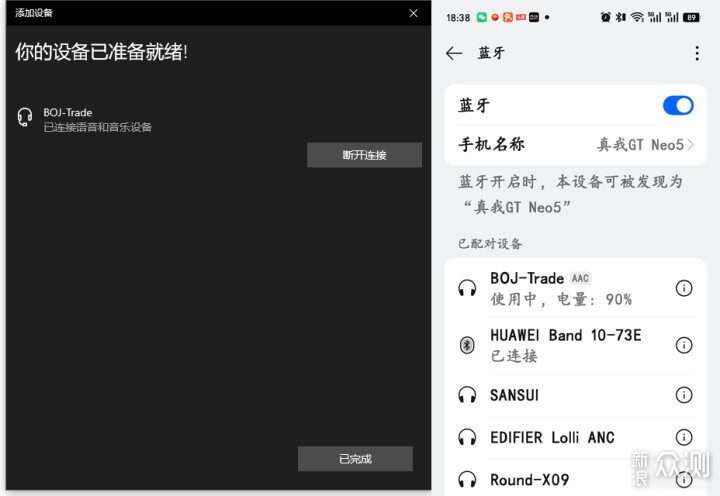Image resolution: width=720 pixels, height=496 pixels.
Task: Tap the Round-X09 device
Action: pyautogui.click(x=575, y=479)
